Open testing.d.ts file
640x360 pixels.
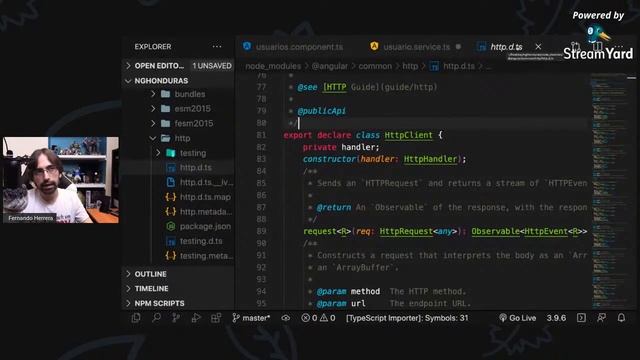pos(201,241)
